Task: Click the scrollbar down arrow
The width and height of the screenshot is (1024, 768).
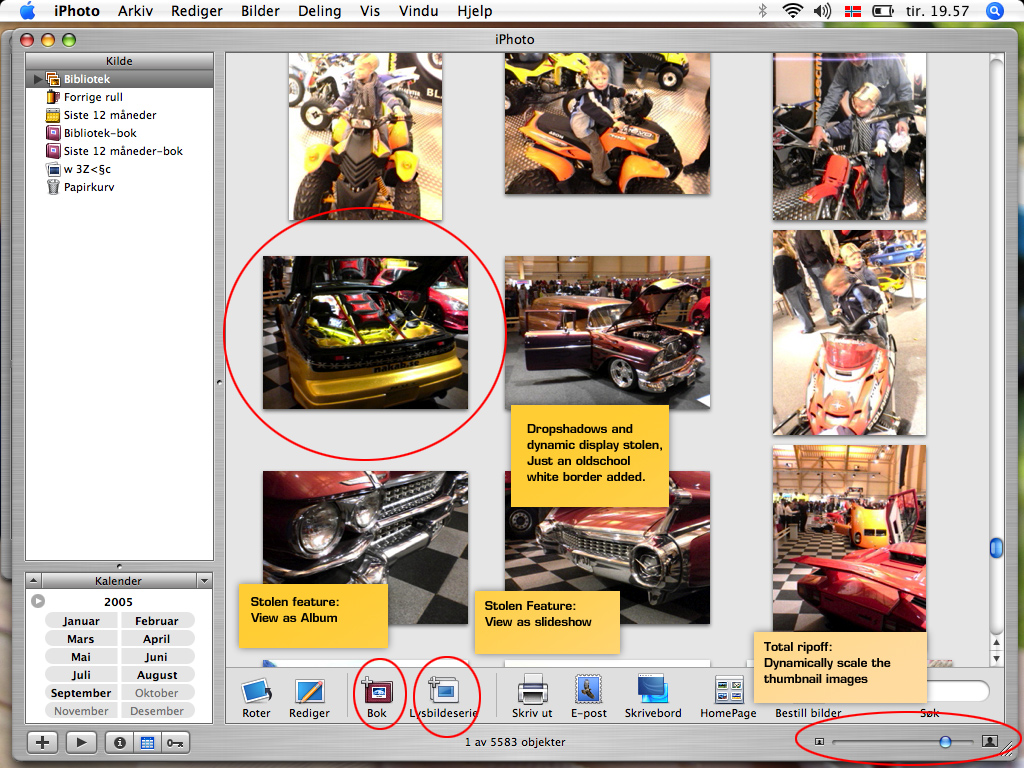Action: (x=996, y=658)
